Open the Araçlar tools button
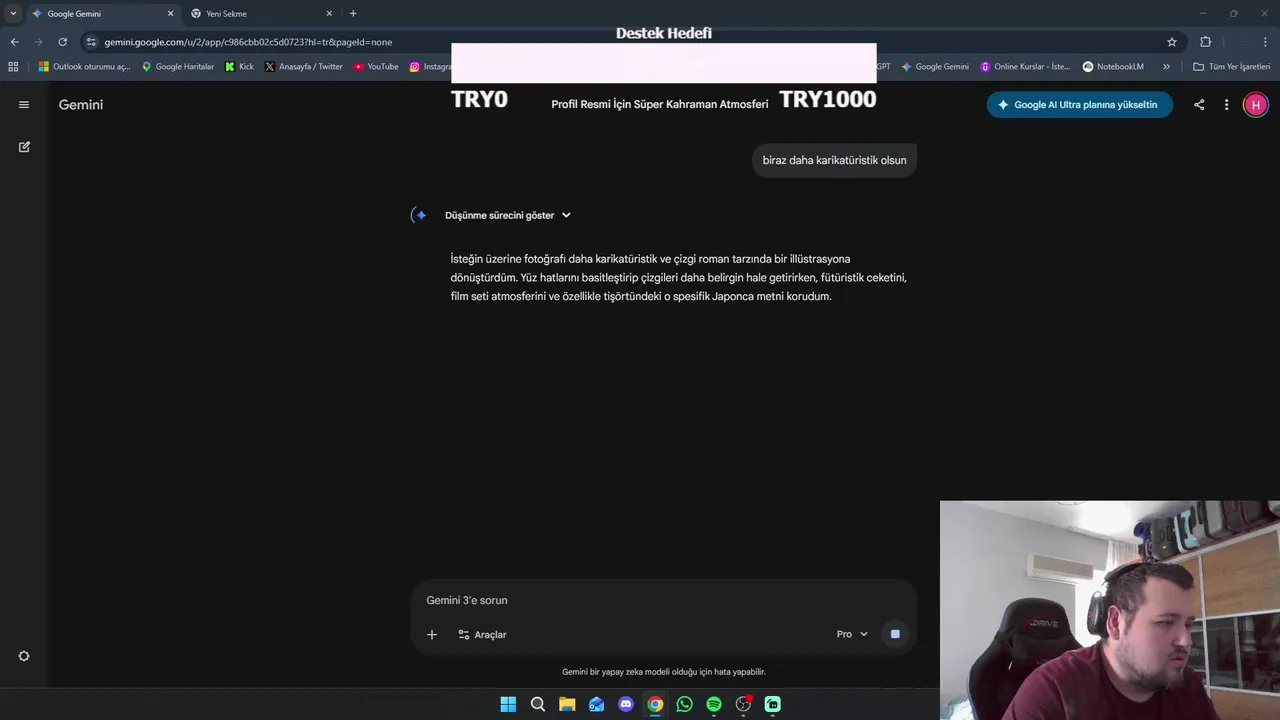Image resolution: width=1280 pixels, height=720 pixels. click(x=482, y=634)
